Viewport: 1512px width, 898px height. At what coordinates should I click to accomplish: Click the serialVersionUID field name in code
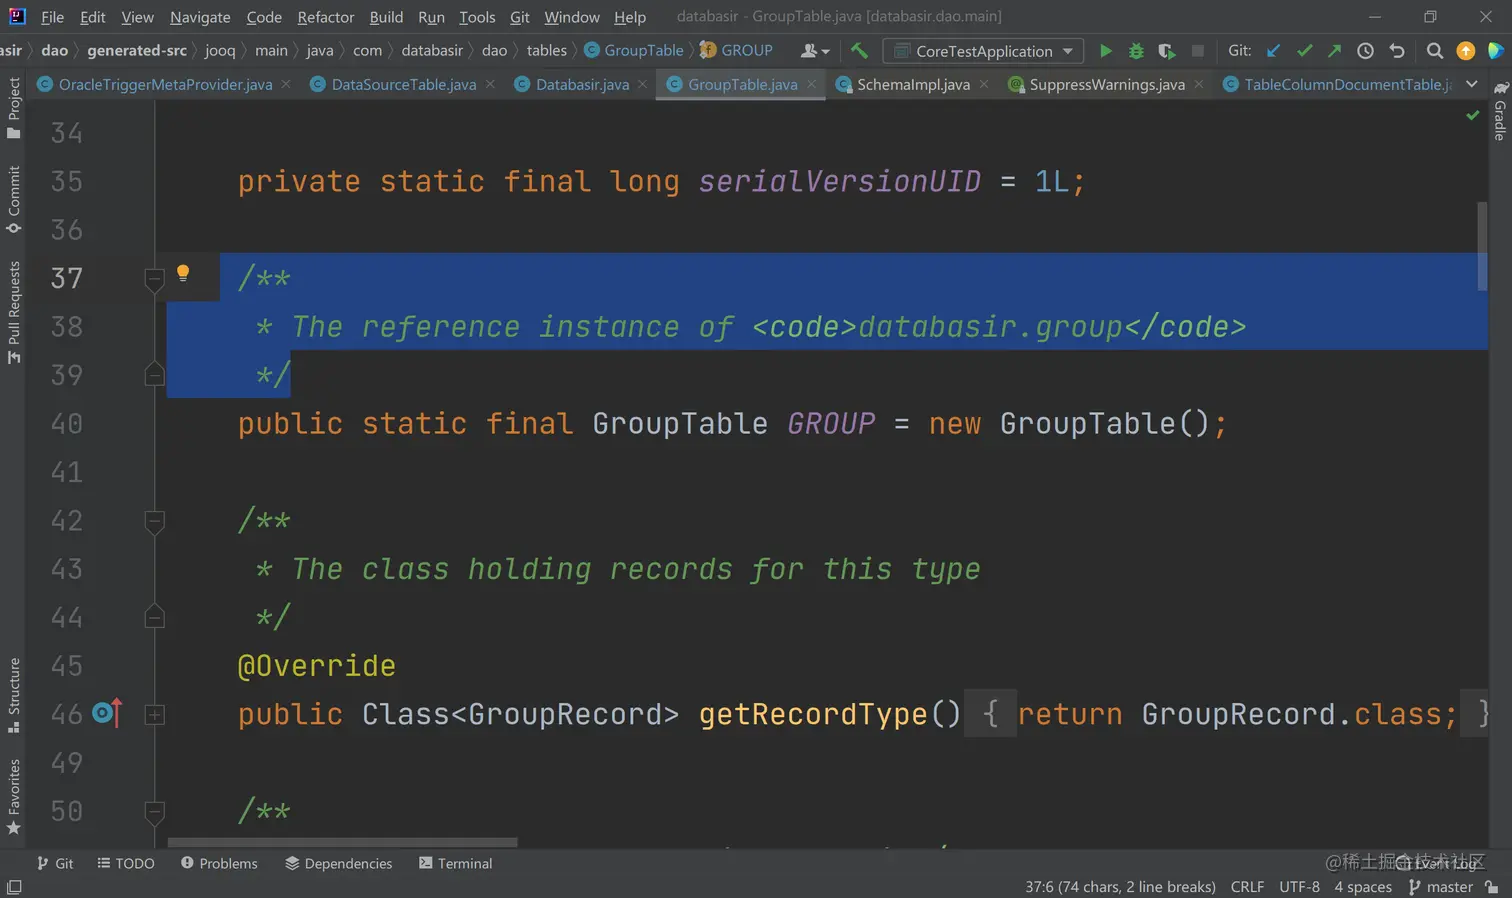pyautogui.click(x=840, y=181)
